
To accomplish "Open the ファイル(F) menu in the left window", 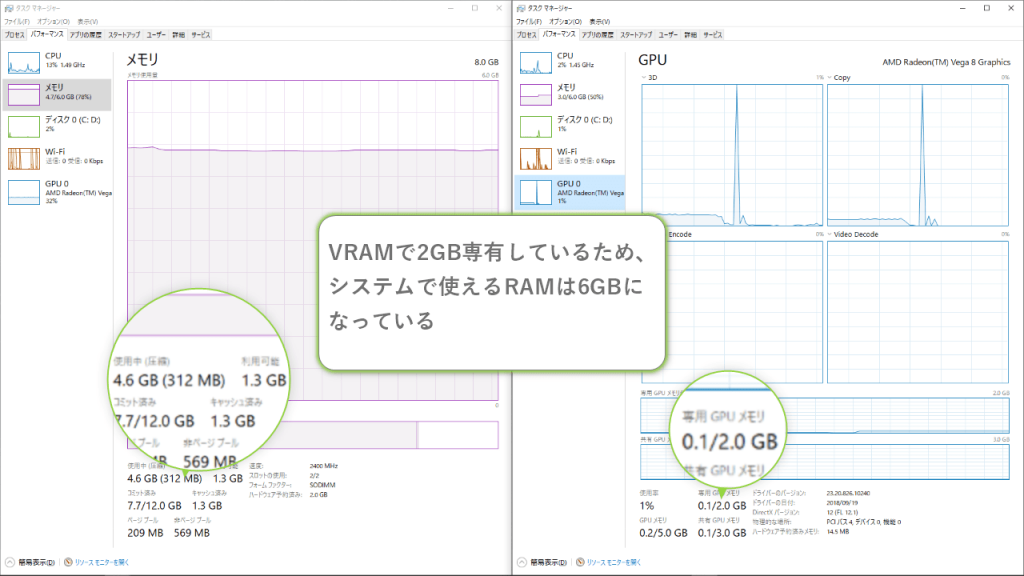I will (x=17, y=20).
